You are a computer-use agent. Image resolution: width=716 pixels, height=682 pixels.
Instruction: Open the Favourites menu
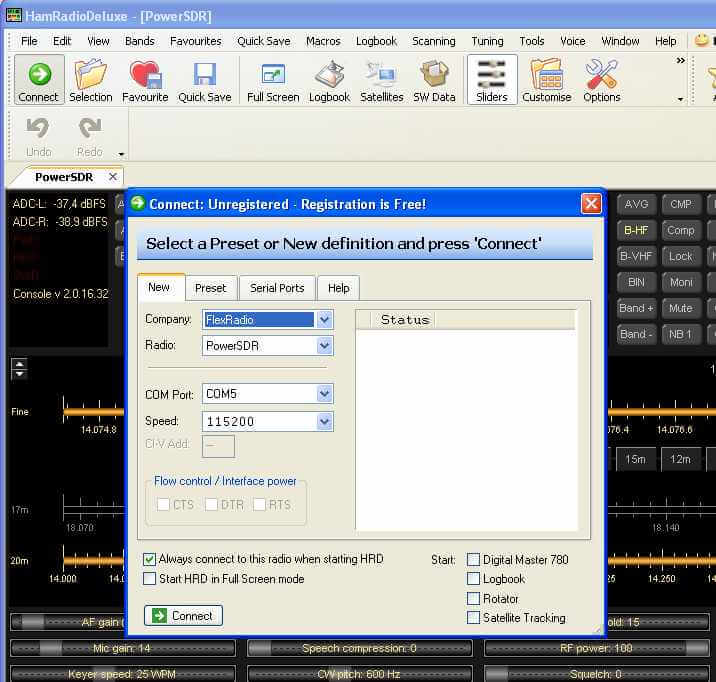(x=195, y=41)
